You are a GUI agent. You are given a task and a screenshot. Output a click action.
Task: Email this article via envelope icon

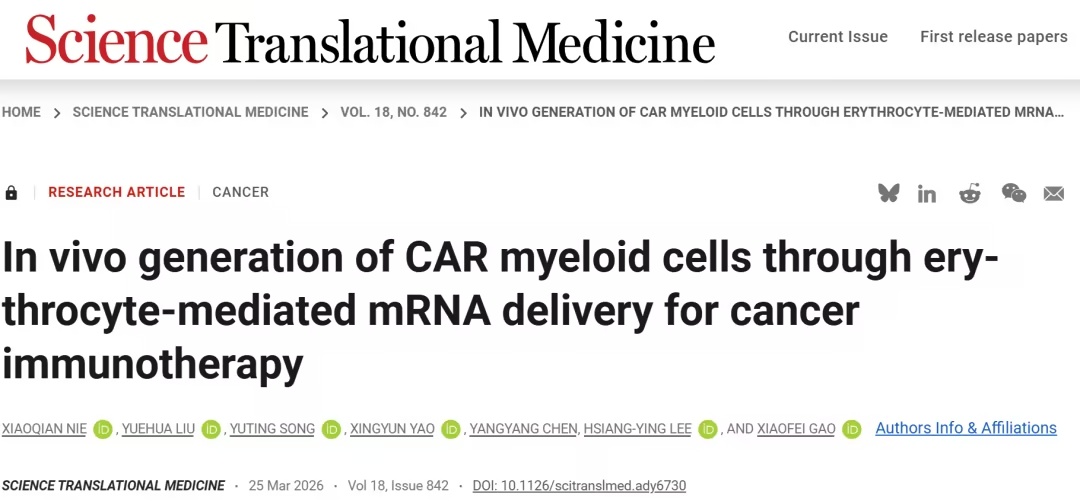pos(1054,193)
